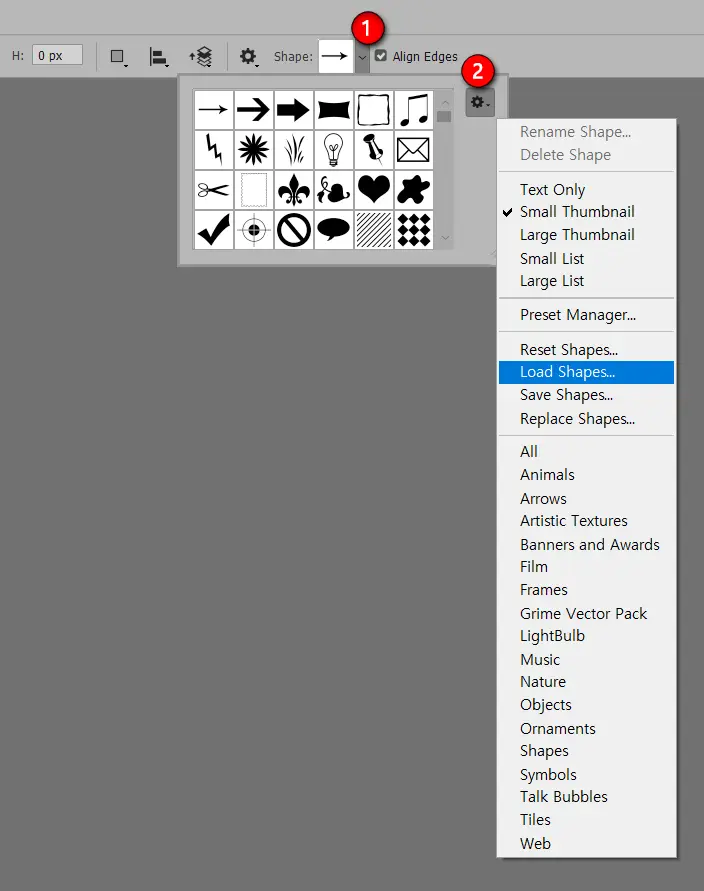Load the Web shape set

click(x=586, y=843)
